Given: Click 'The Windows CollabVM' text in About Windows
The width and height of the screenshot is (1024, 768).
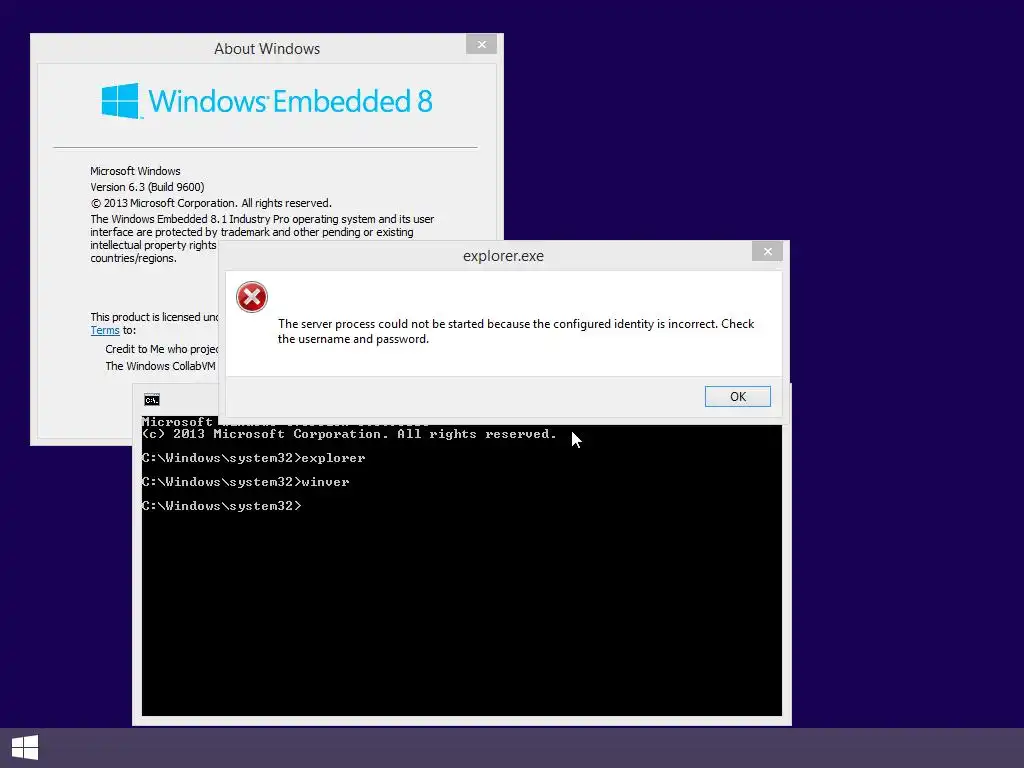Looking at the screenshot, I should (x=161, y=366).
